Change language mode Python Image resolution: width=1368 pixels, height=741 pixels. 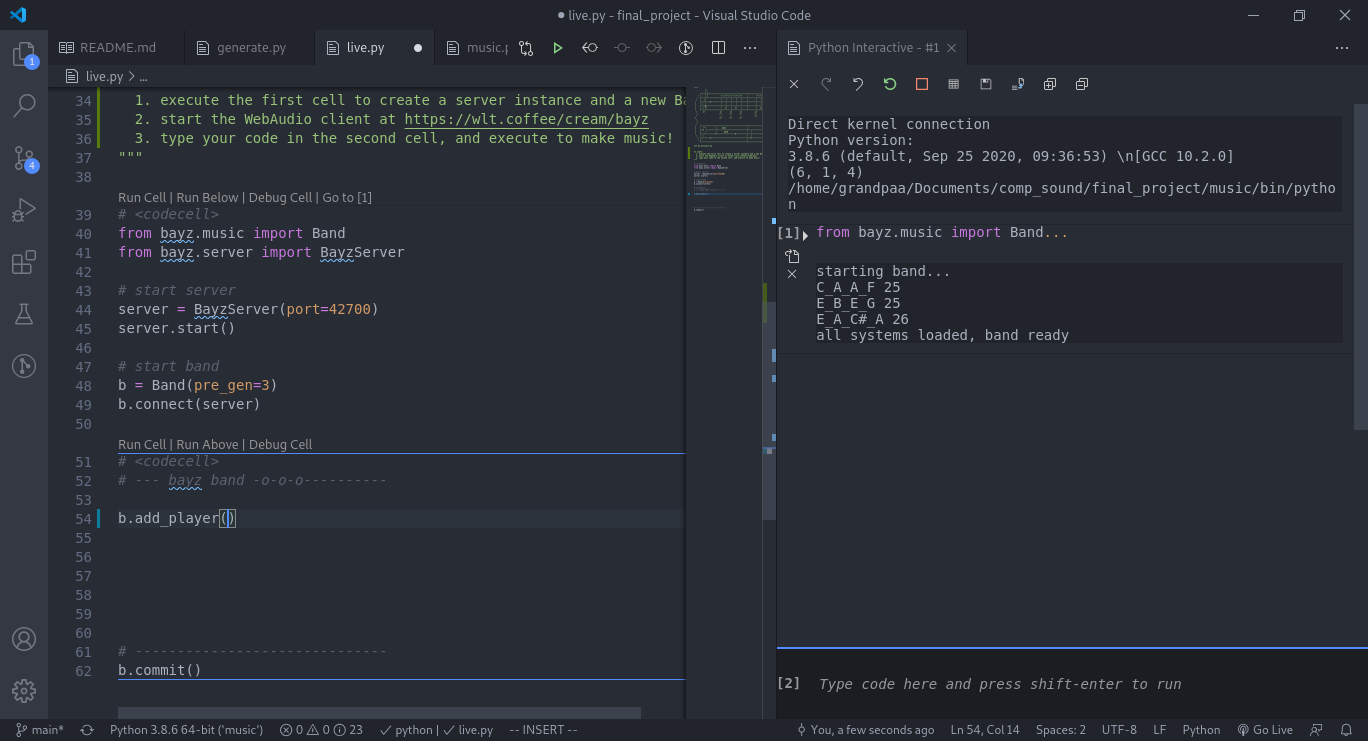point(1201,730)
